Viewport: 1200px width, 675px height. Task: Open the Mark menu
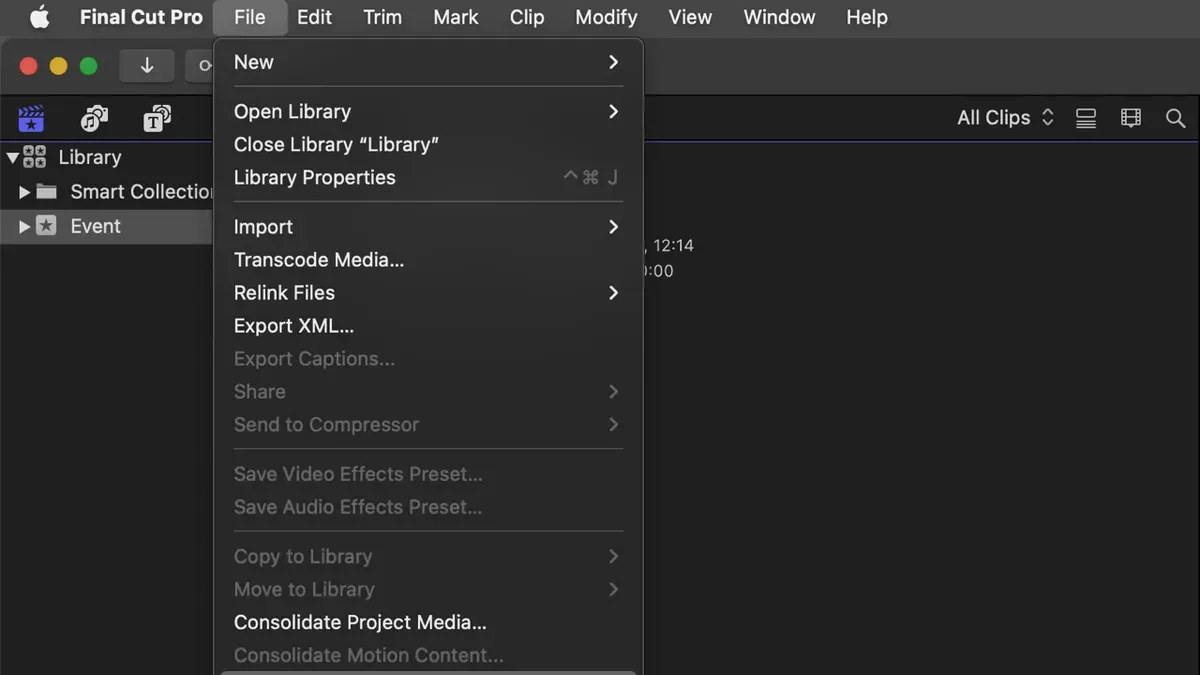point(456,17)
